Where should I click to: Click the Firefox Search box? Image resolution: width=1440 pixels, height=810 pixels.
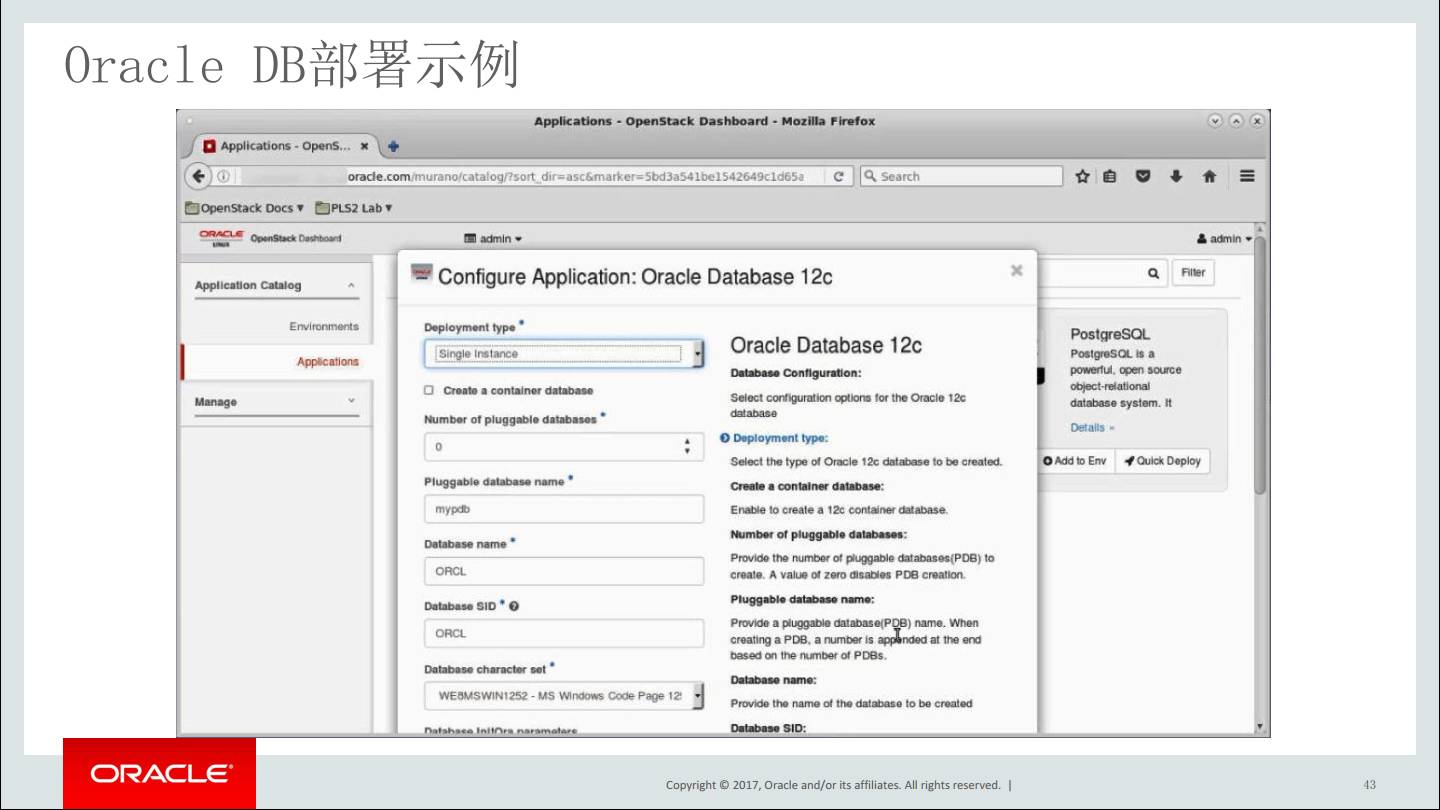click(961, 176)
